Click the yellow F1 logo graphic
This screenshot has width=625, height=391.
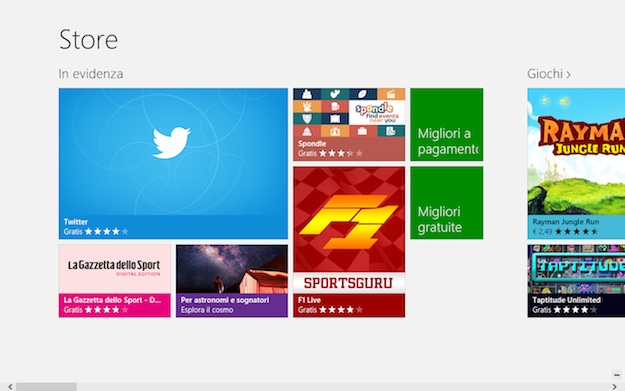(x=348, y=222)
